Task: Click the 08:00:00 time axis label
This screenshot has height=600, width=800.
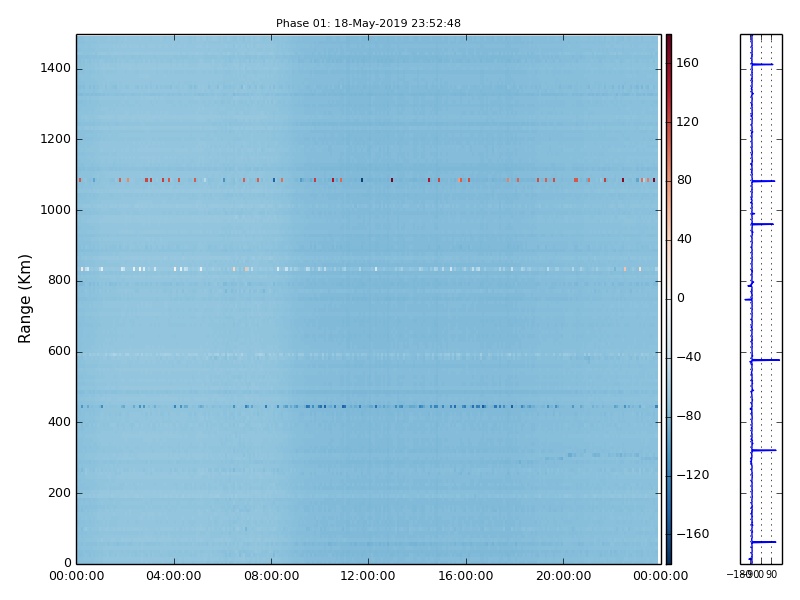Action: click(x=271, y=576)
